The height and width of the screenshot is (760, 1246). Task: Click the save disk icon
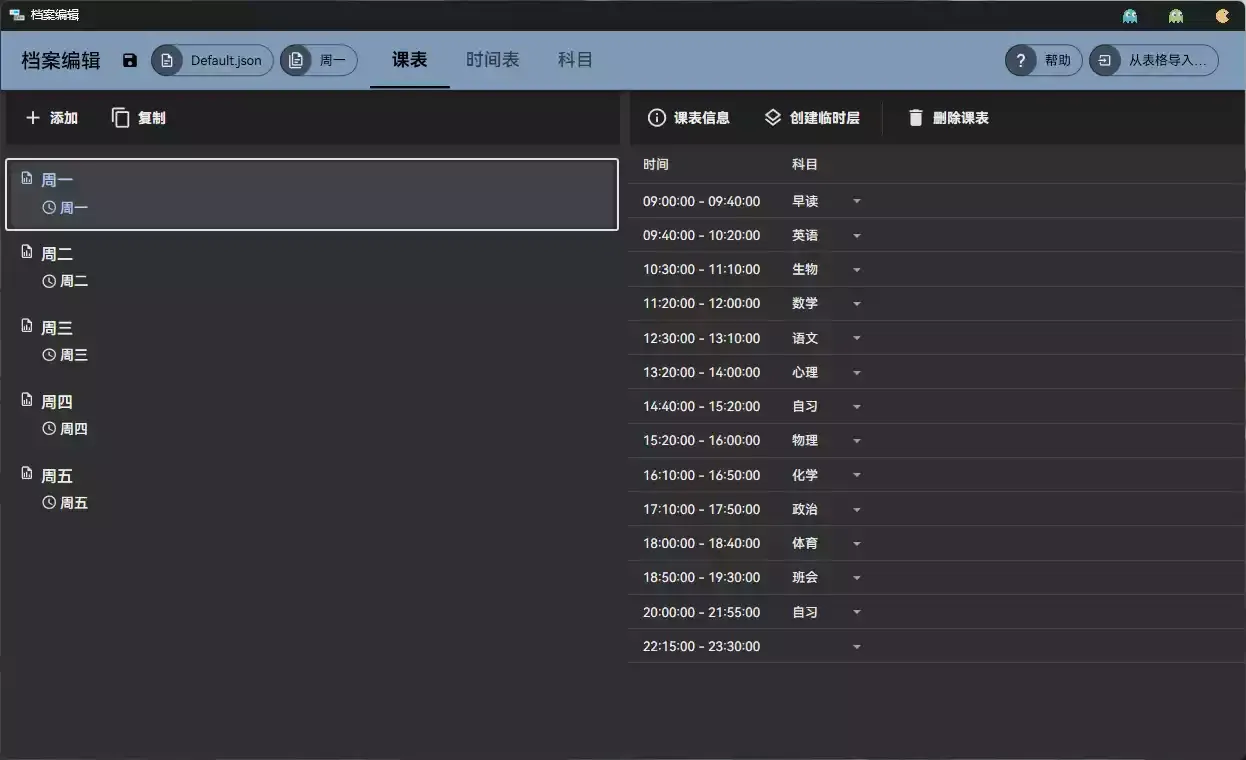tap(130, 60)
